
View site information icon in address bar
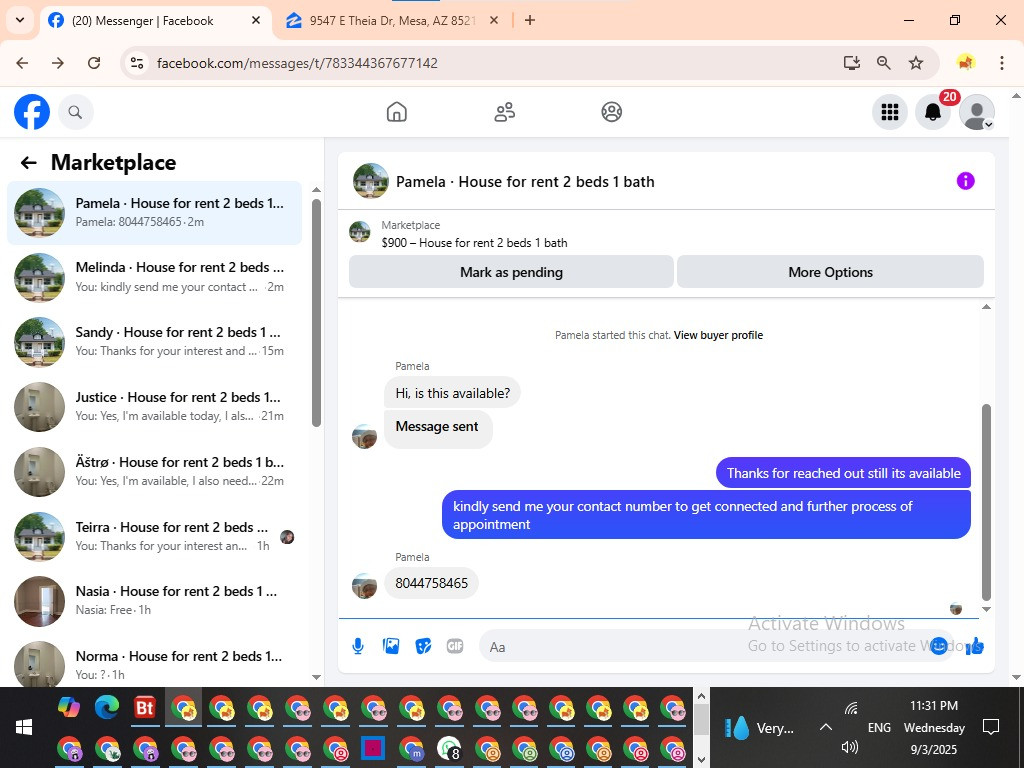pyautogui.click(x=136, y=63)
